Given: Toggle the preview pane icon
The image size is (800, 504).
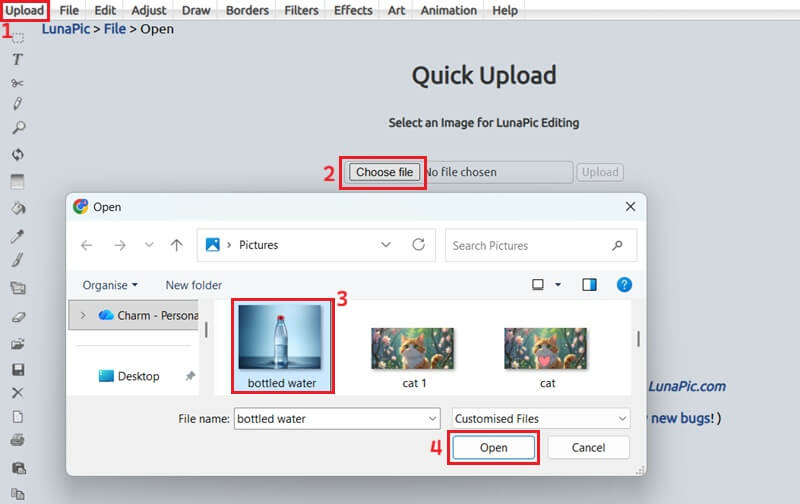Looking at the screenshot, I should click(x=589, y=285).
